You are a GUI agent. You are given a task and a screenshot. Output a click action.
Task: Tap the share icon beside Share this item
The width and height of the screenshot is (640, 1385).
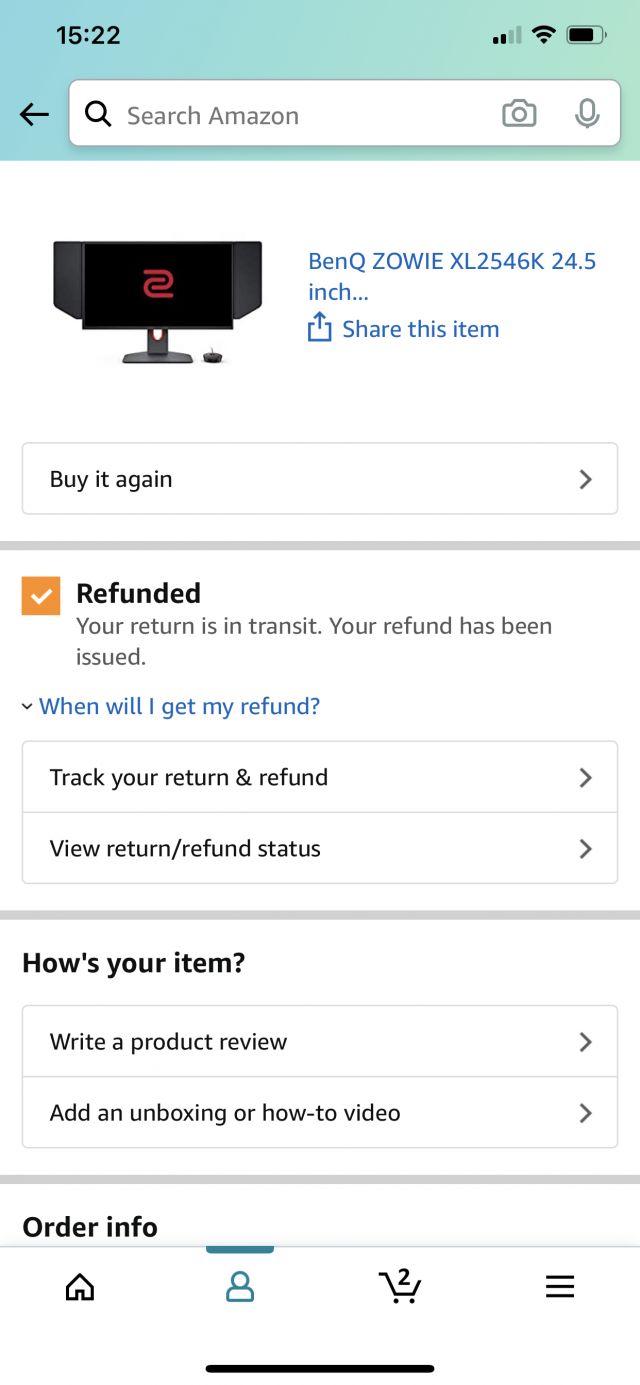[x=319, y=328]
